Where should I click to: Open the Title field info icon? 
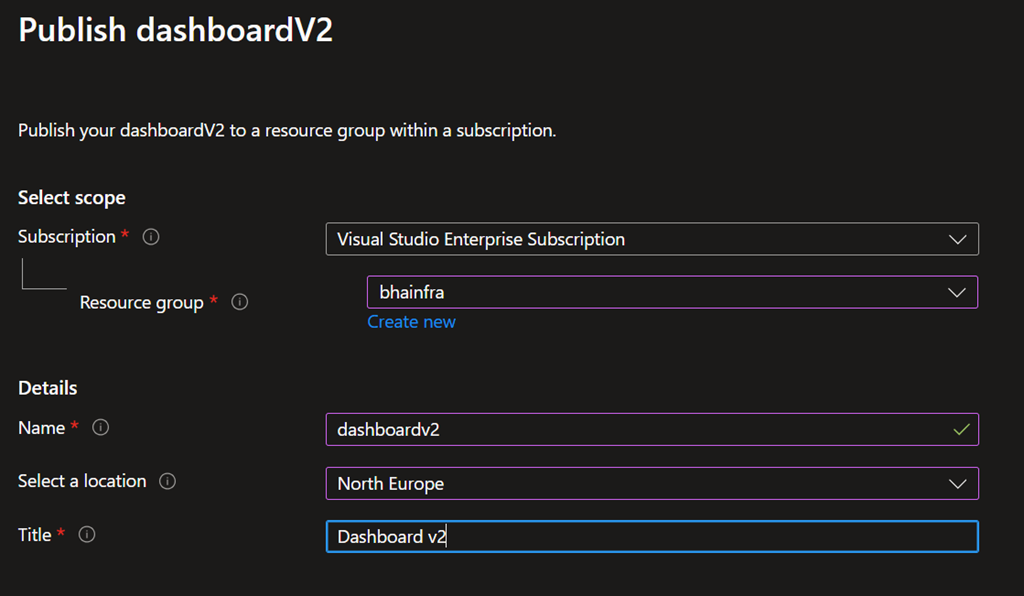pyautogui.click(x=87, y=535)
